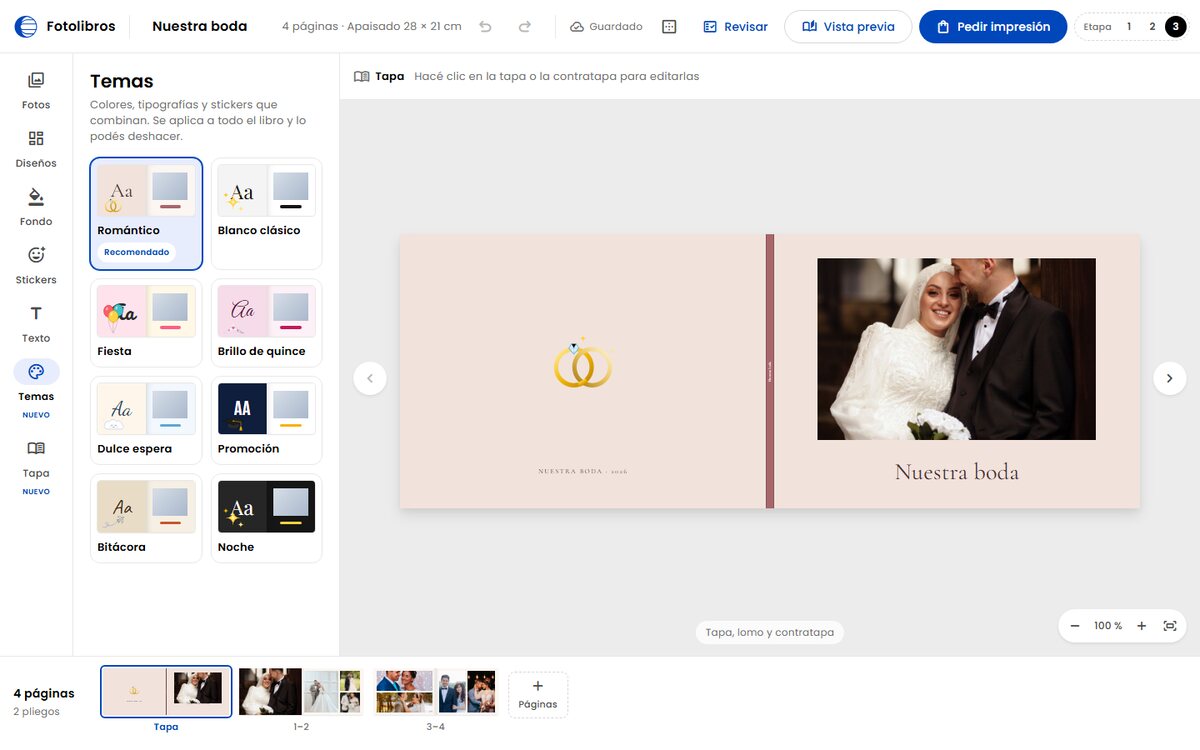
Task: Open the Tapa cover panel
Action: [36, 465]
